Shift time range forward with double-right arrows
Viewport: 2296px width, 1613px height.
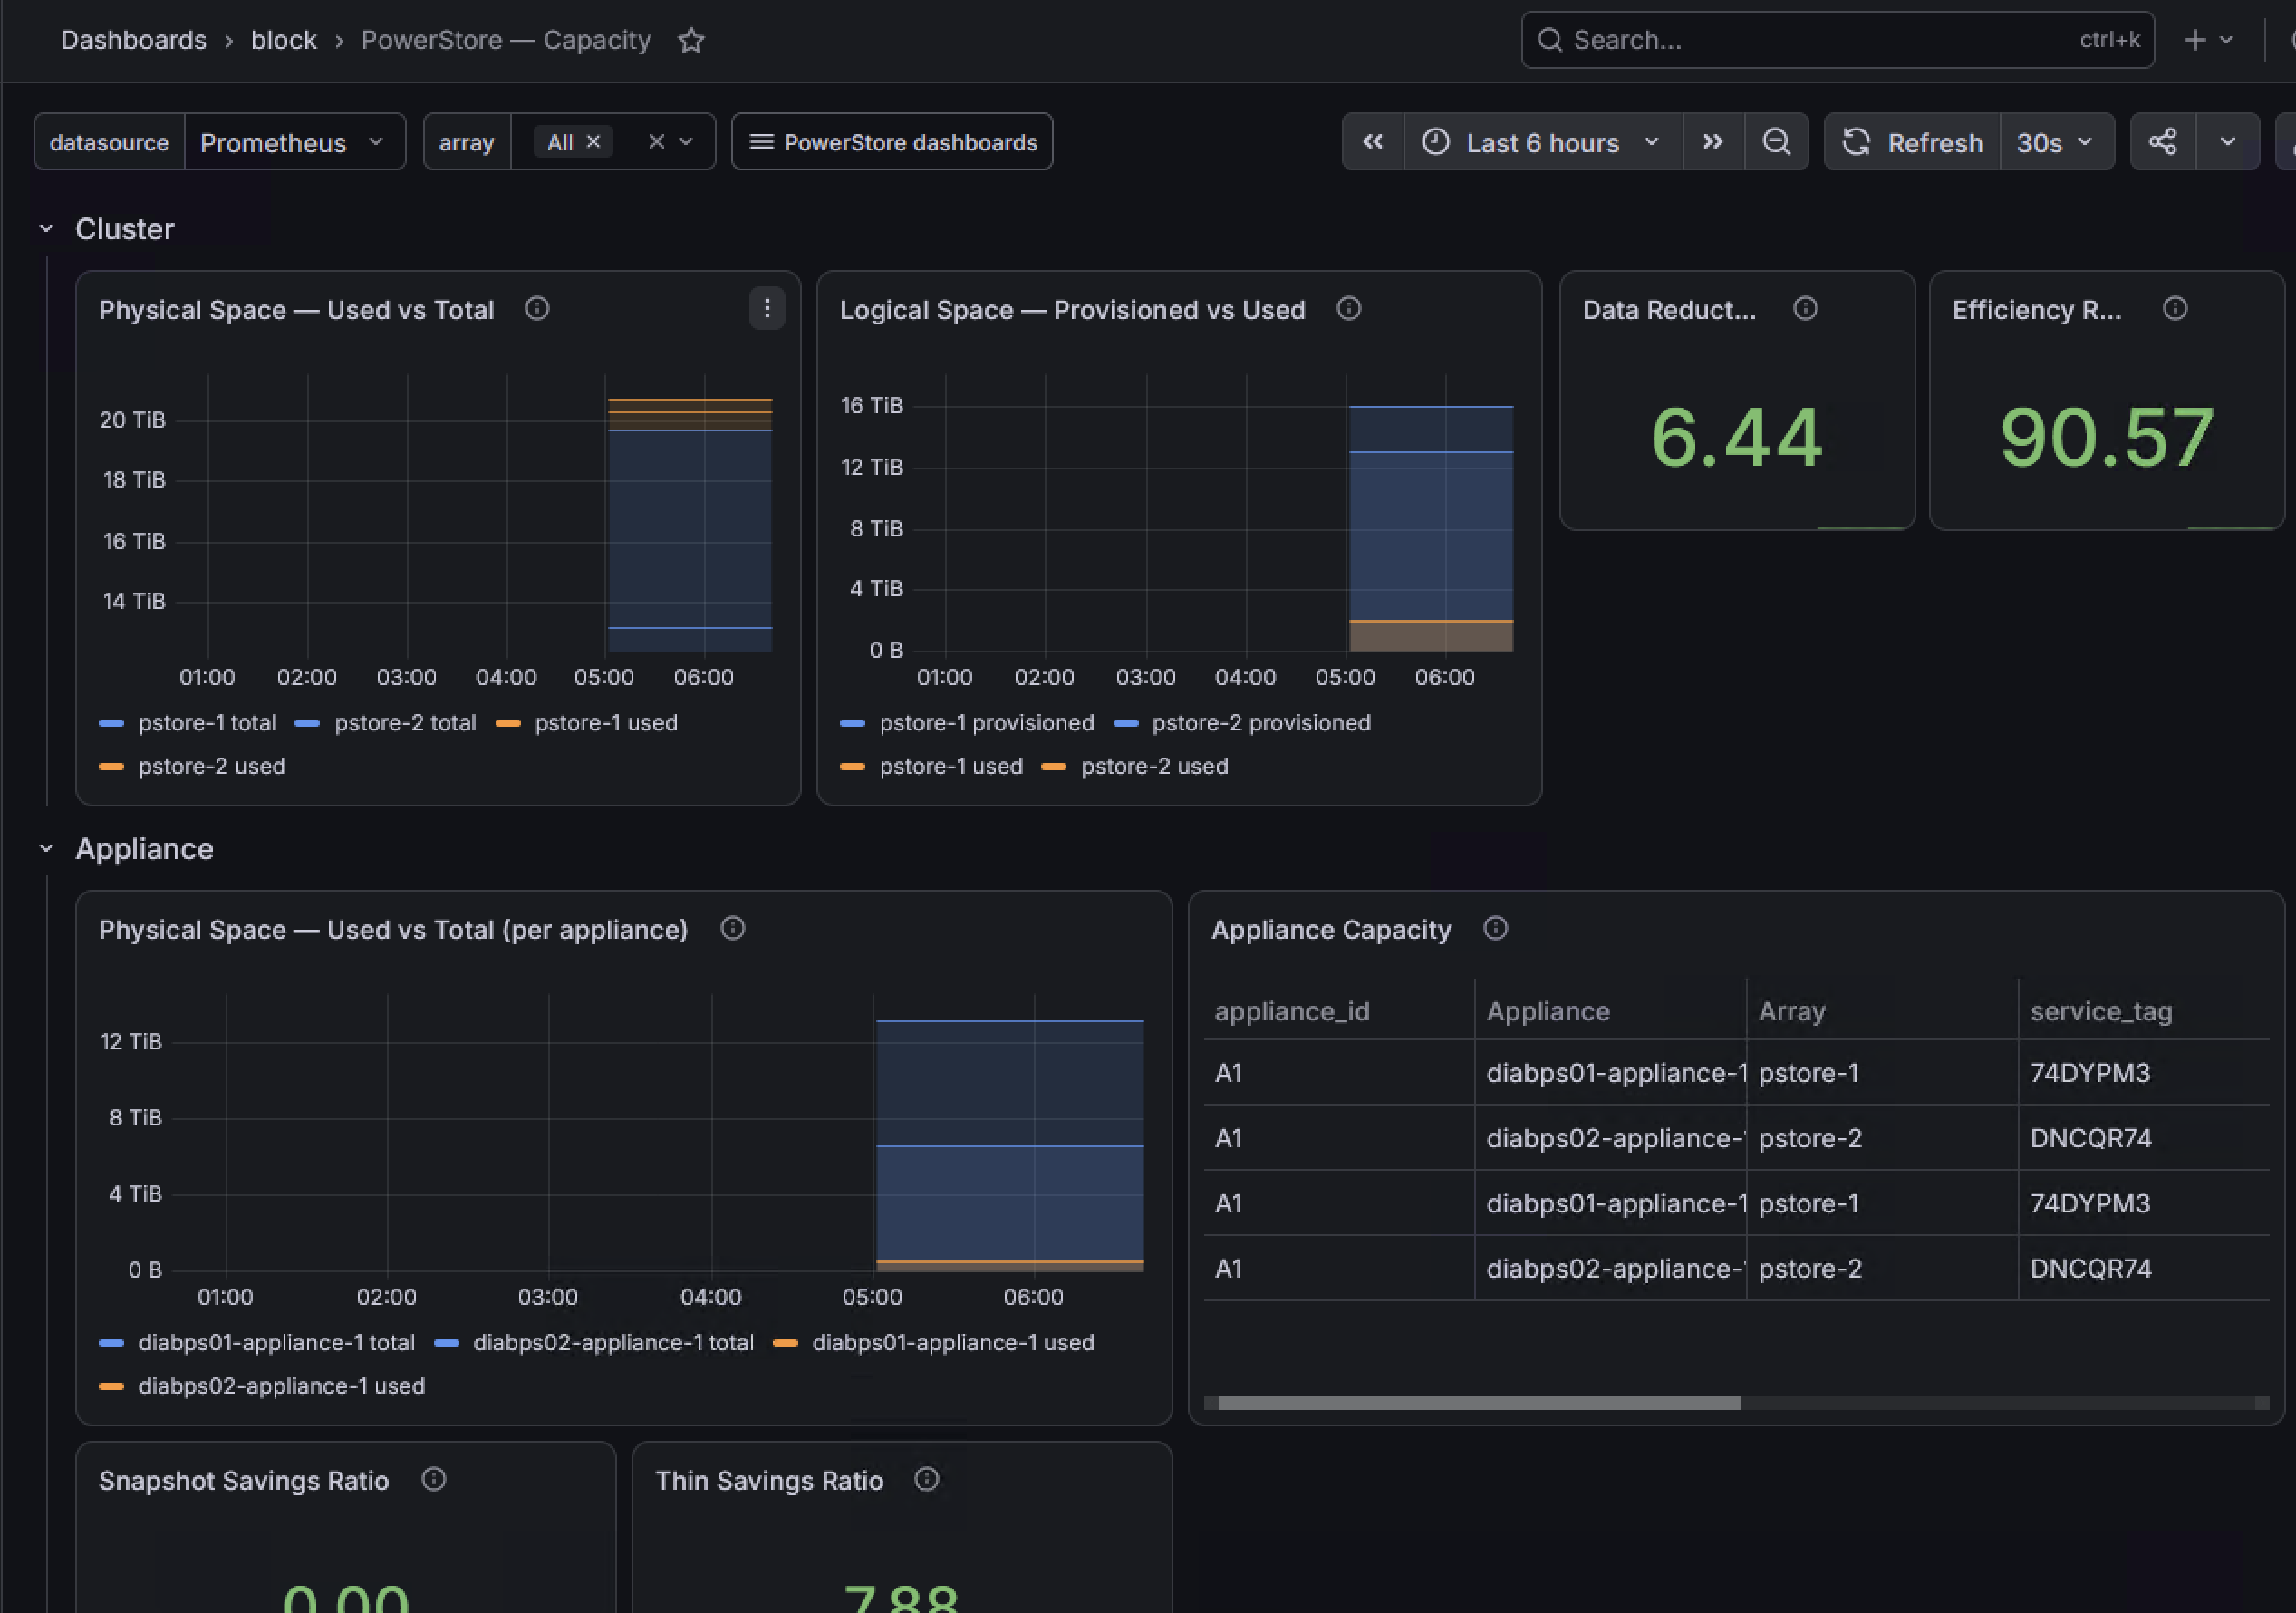tap(1713, 142)
